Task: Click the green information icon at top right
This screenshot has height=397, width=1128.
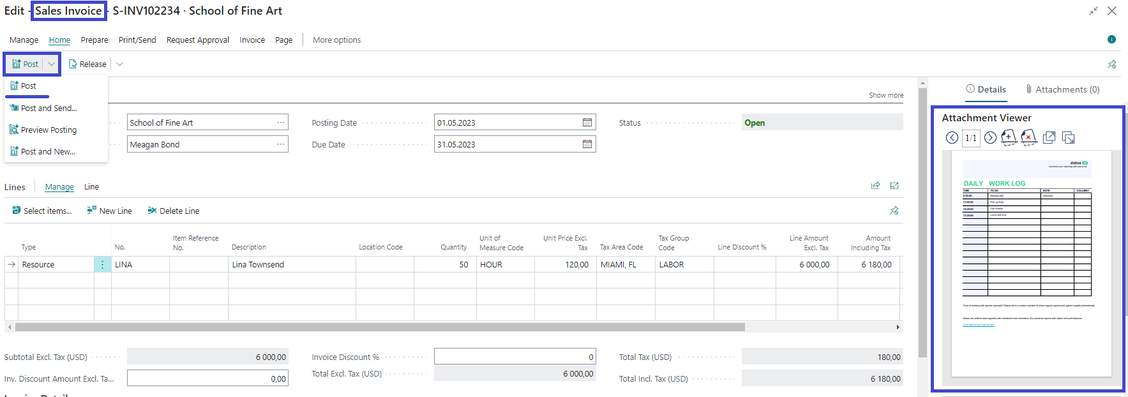Action: 1111,40
